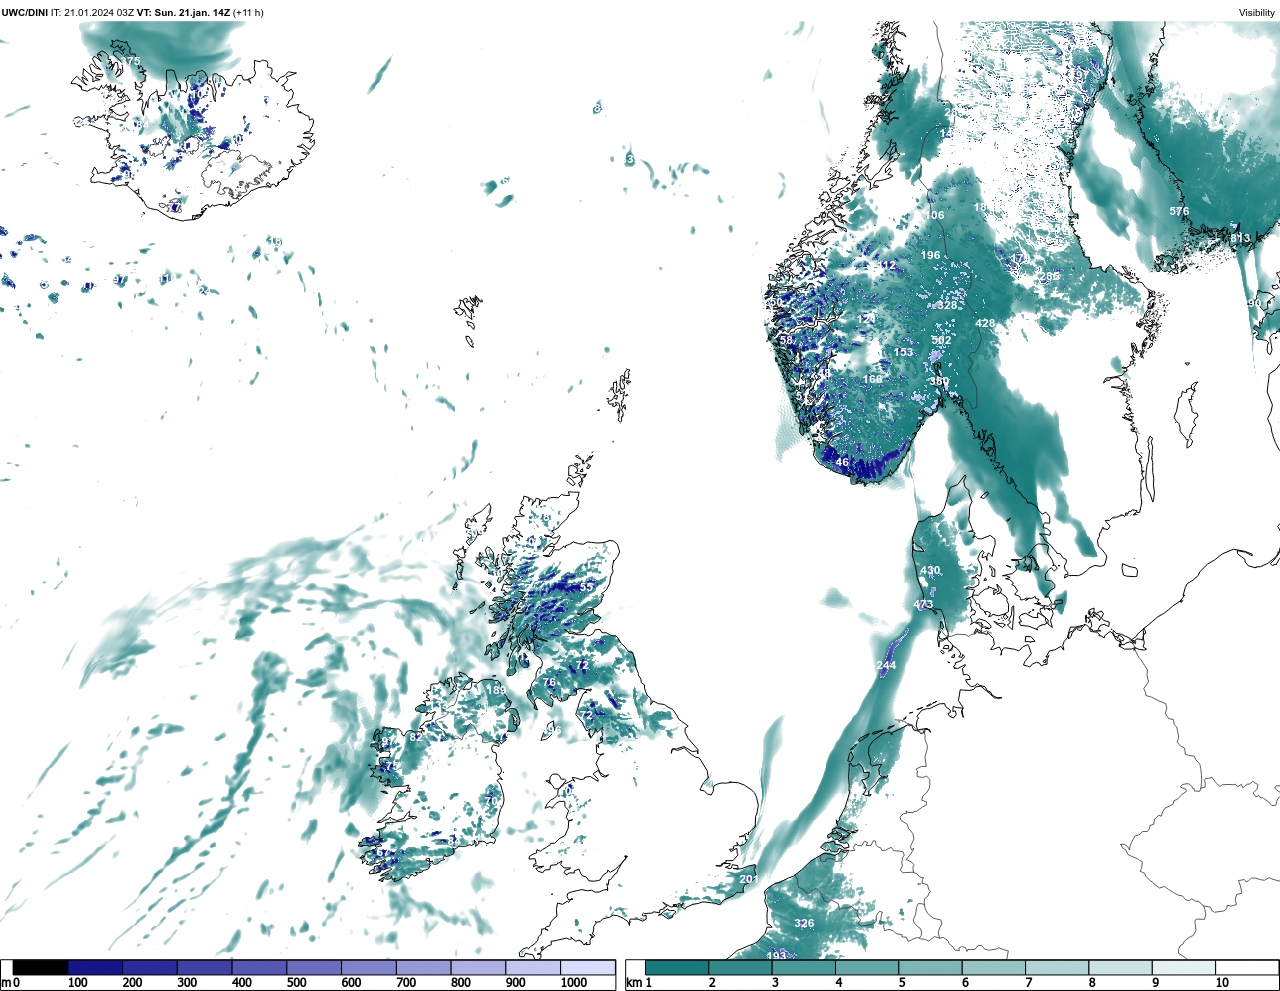Screen dimensions: 1280x991
Task: Click the 46 value on Norway's south coast
Action: 842,462
